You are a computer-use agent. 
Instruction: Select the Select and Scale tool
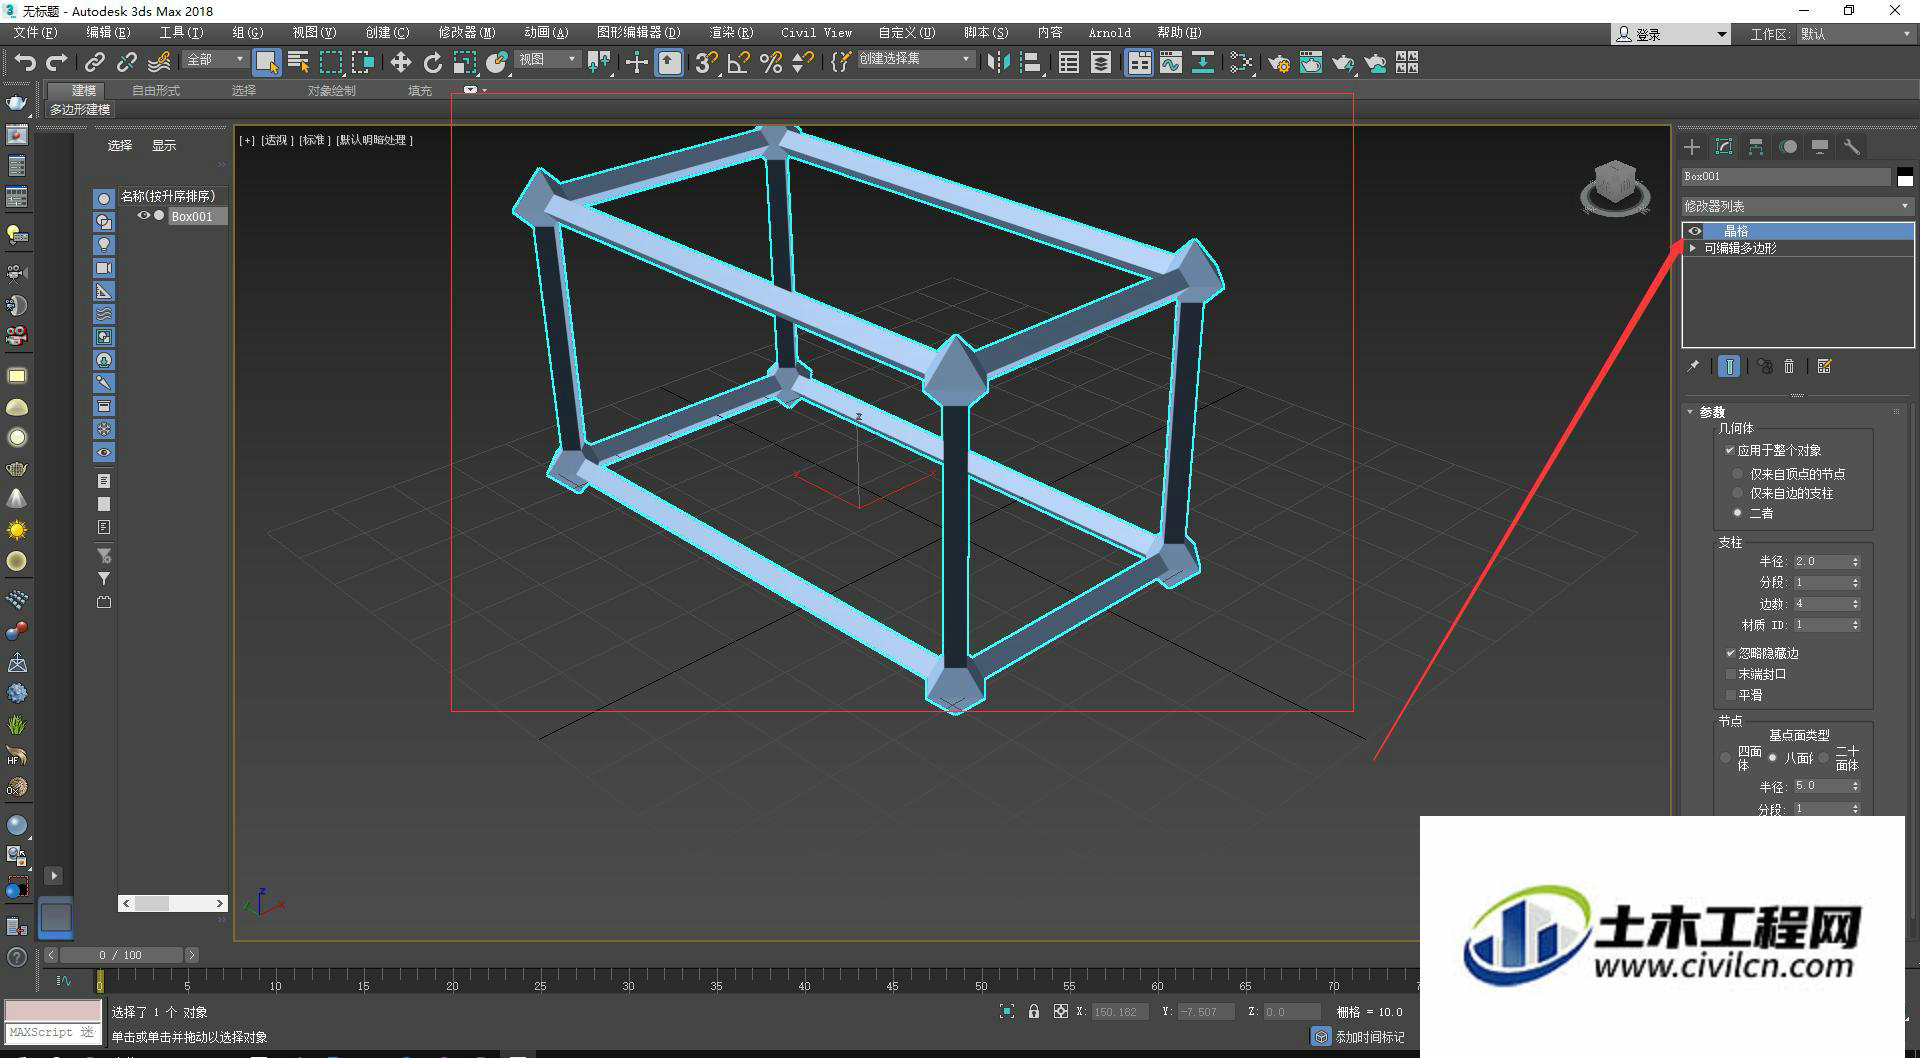465,63
